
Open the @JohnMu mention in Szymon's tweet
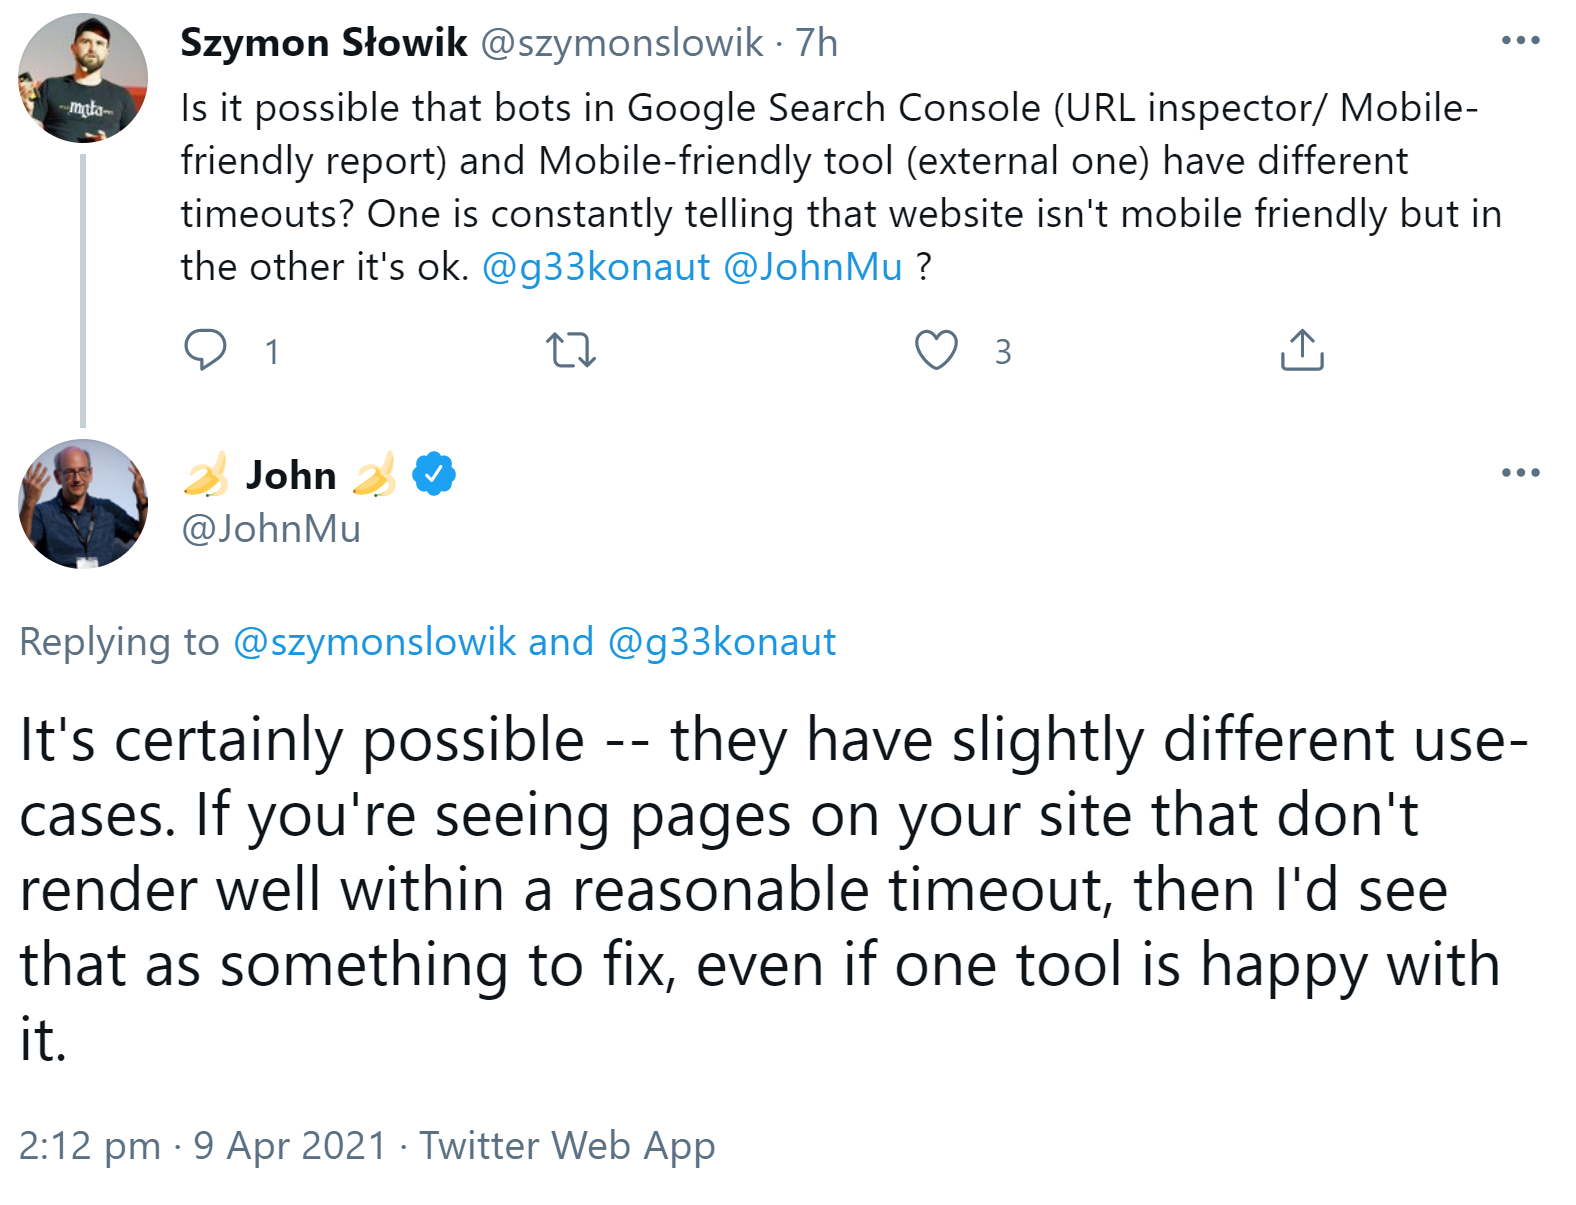[x=812, y=267]
